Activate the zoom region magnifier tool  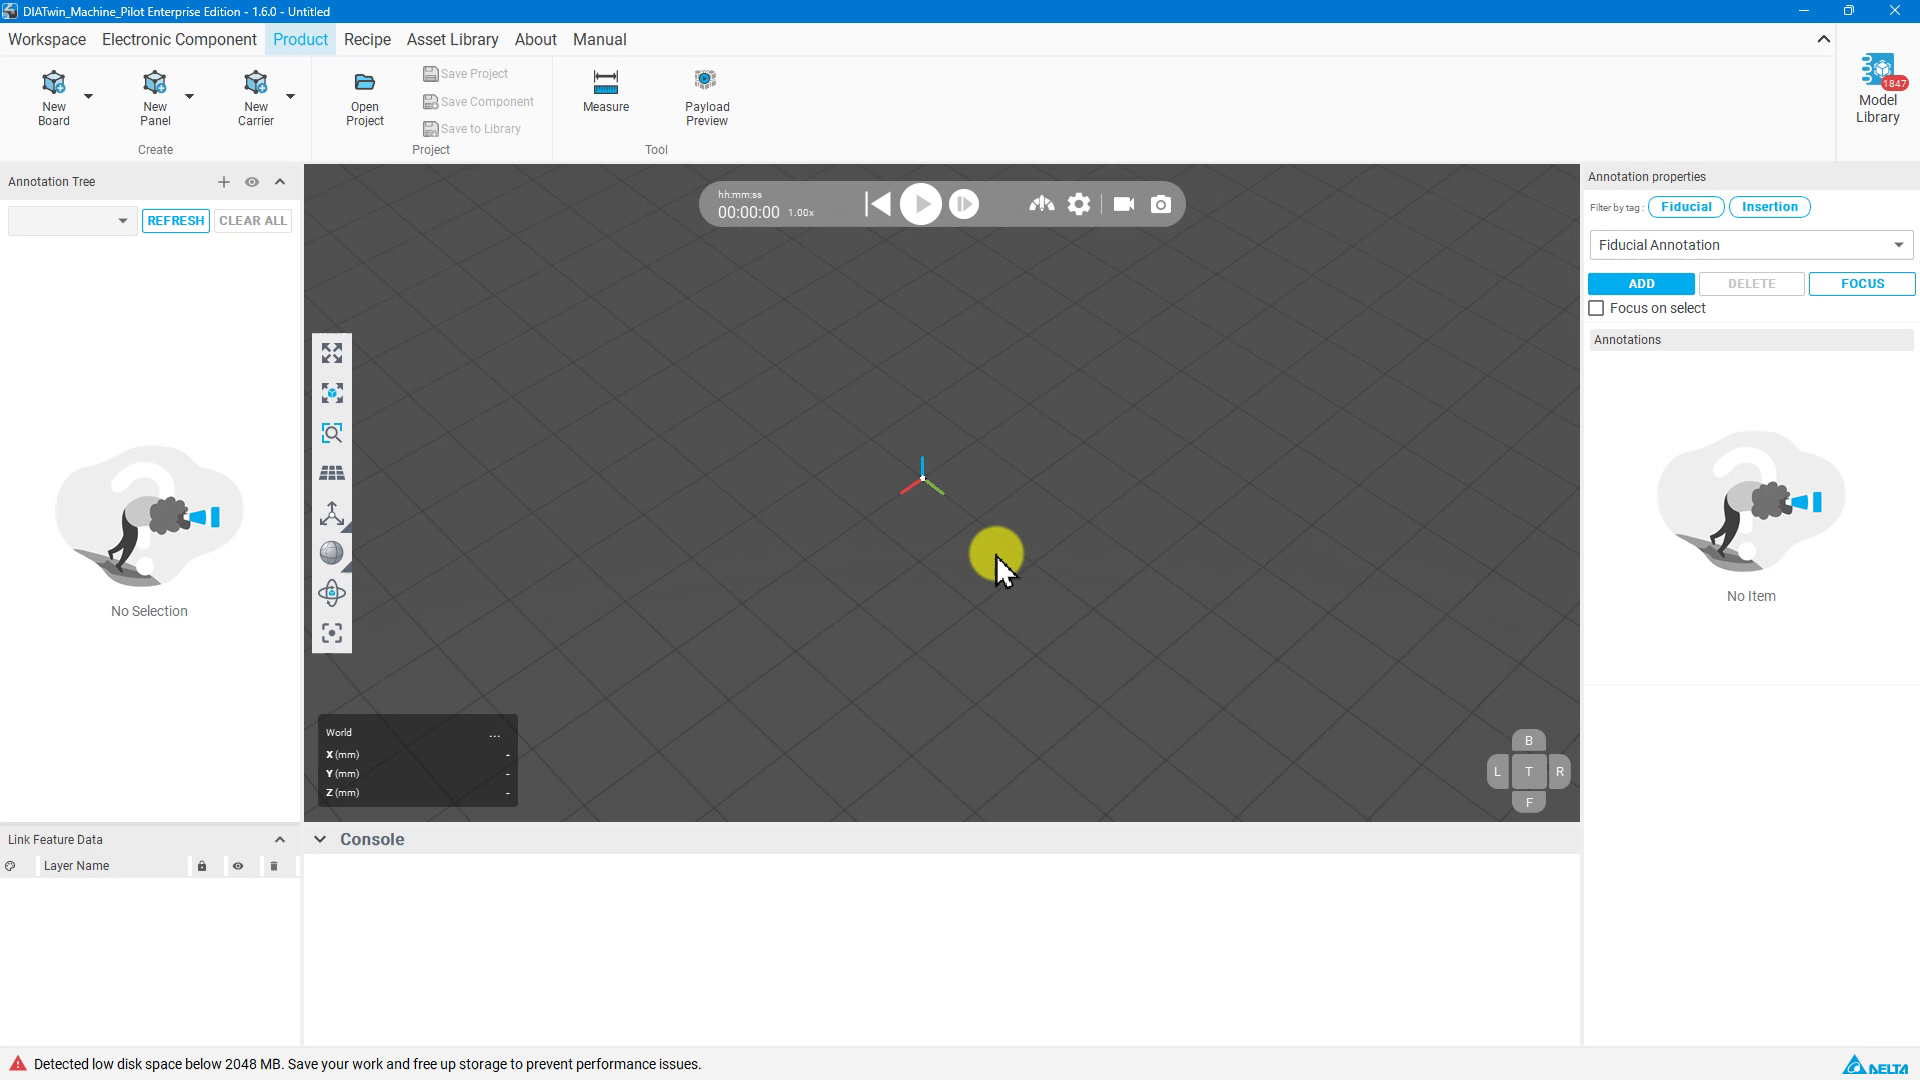[x=332, y=433]
